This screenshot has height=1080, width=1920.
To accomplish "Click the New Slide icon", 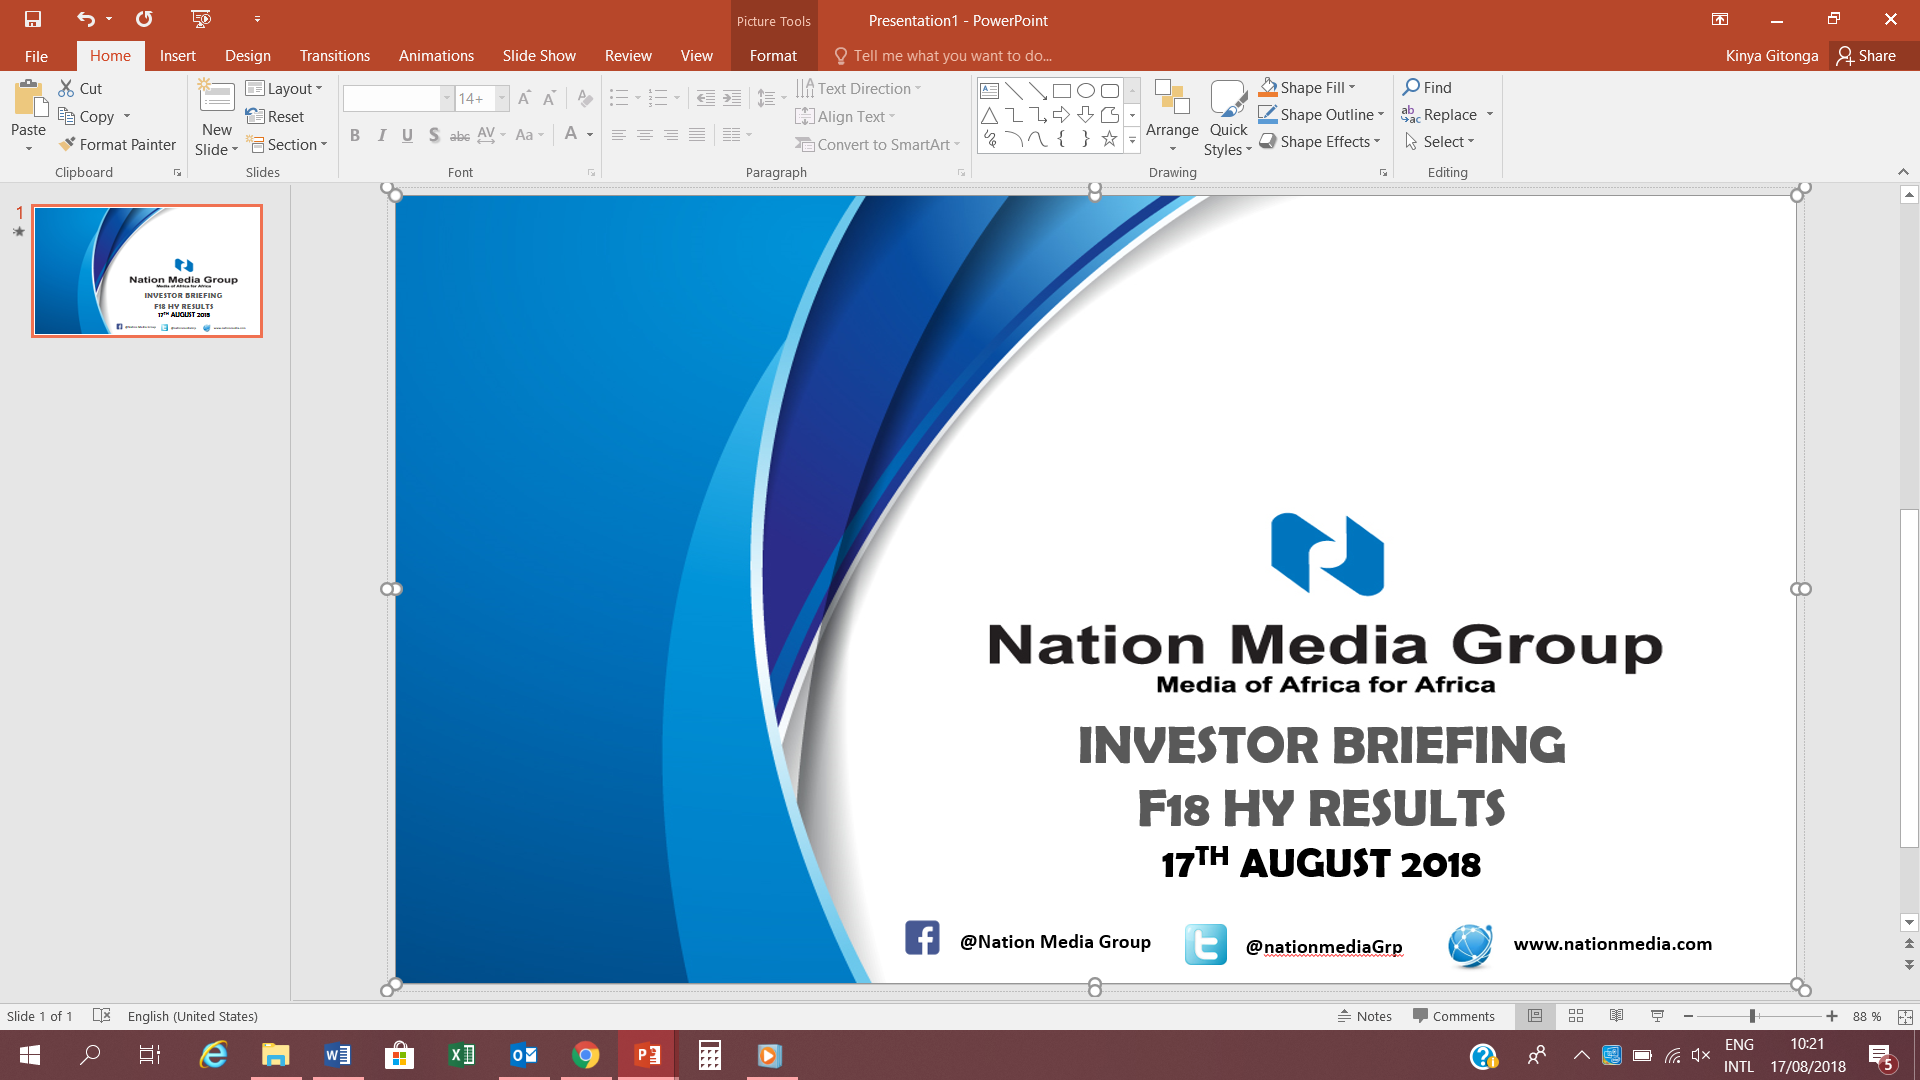I will coord(216,97).
